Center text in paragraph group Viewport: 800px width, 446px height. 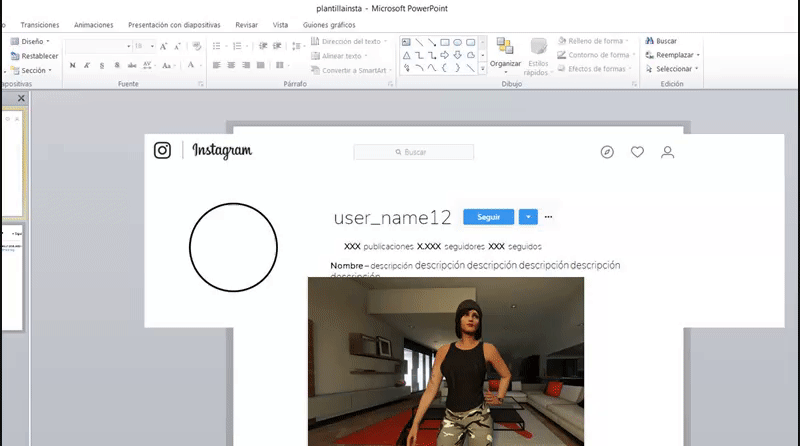232,65
